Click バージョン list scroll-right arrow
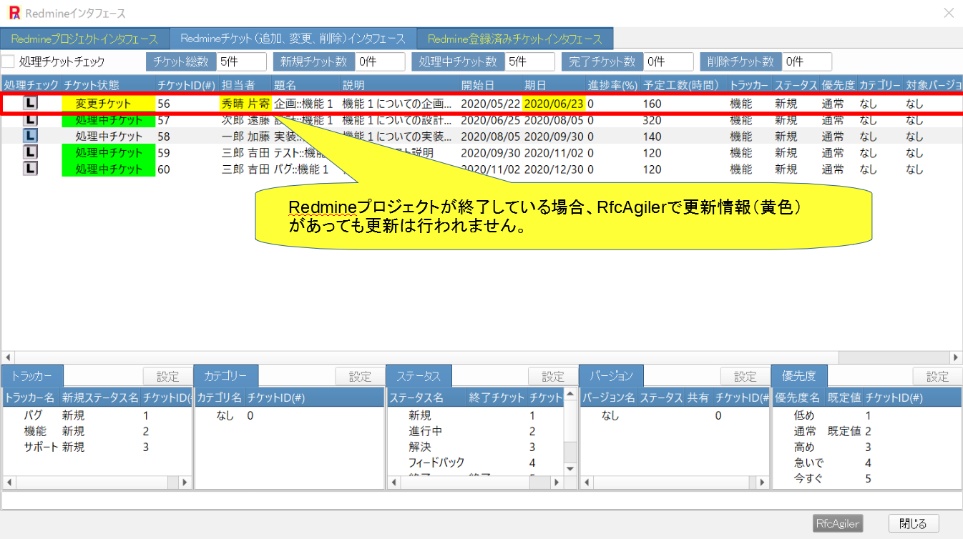The width and height of the screenshot is (963, 539). 762,483
